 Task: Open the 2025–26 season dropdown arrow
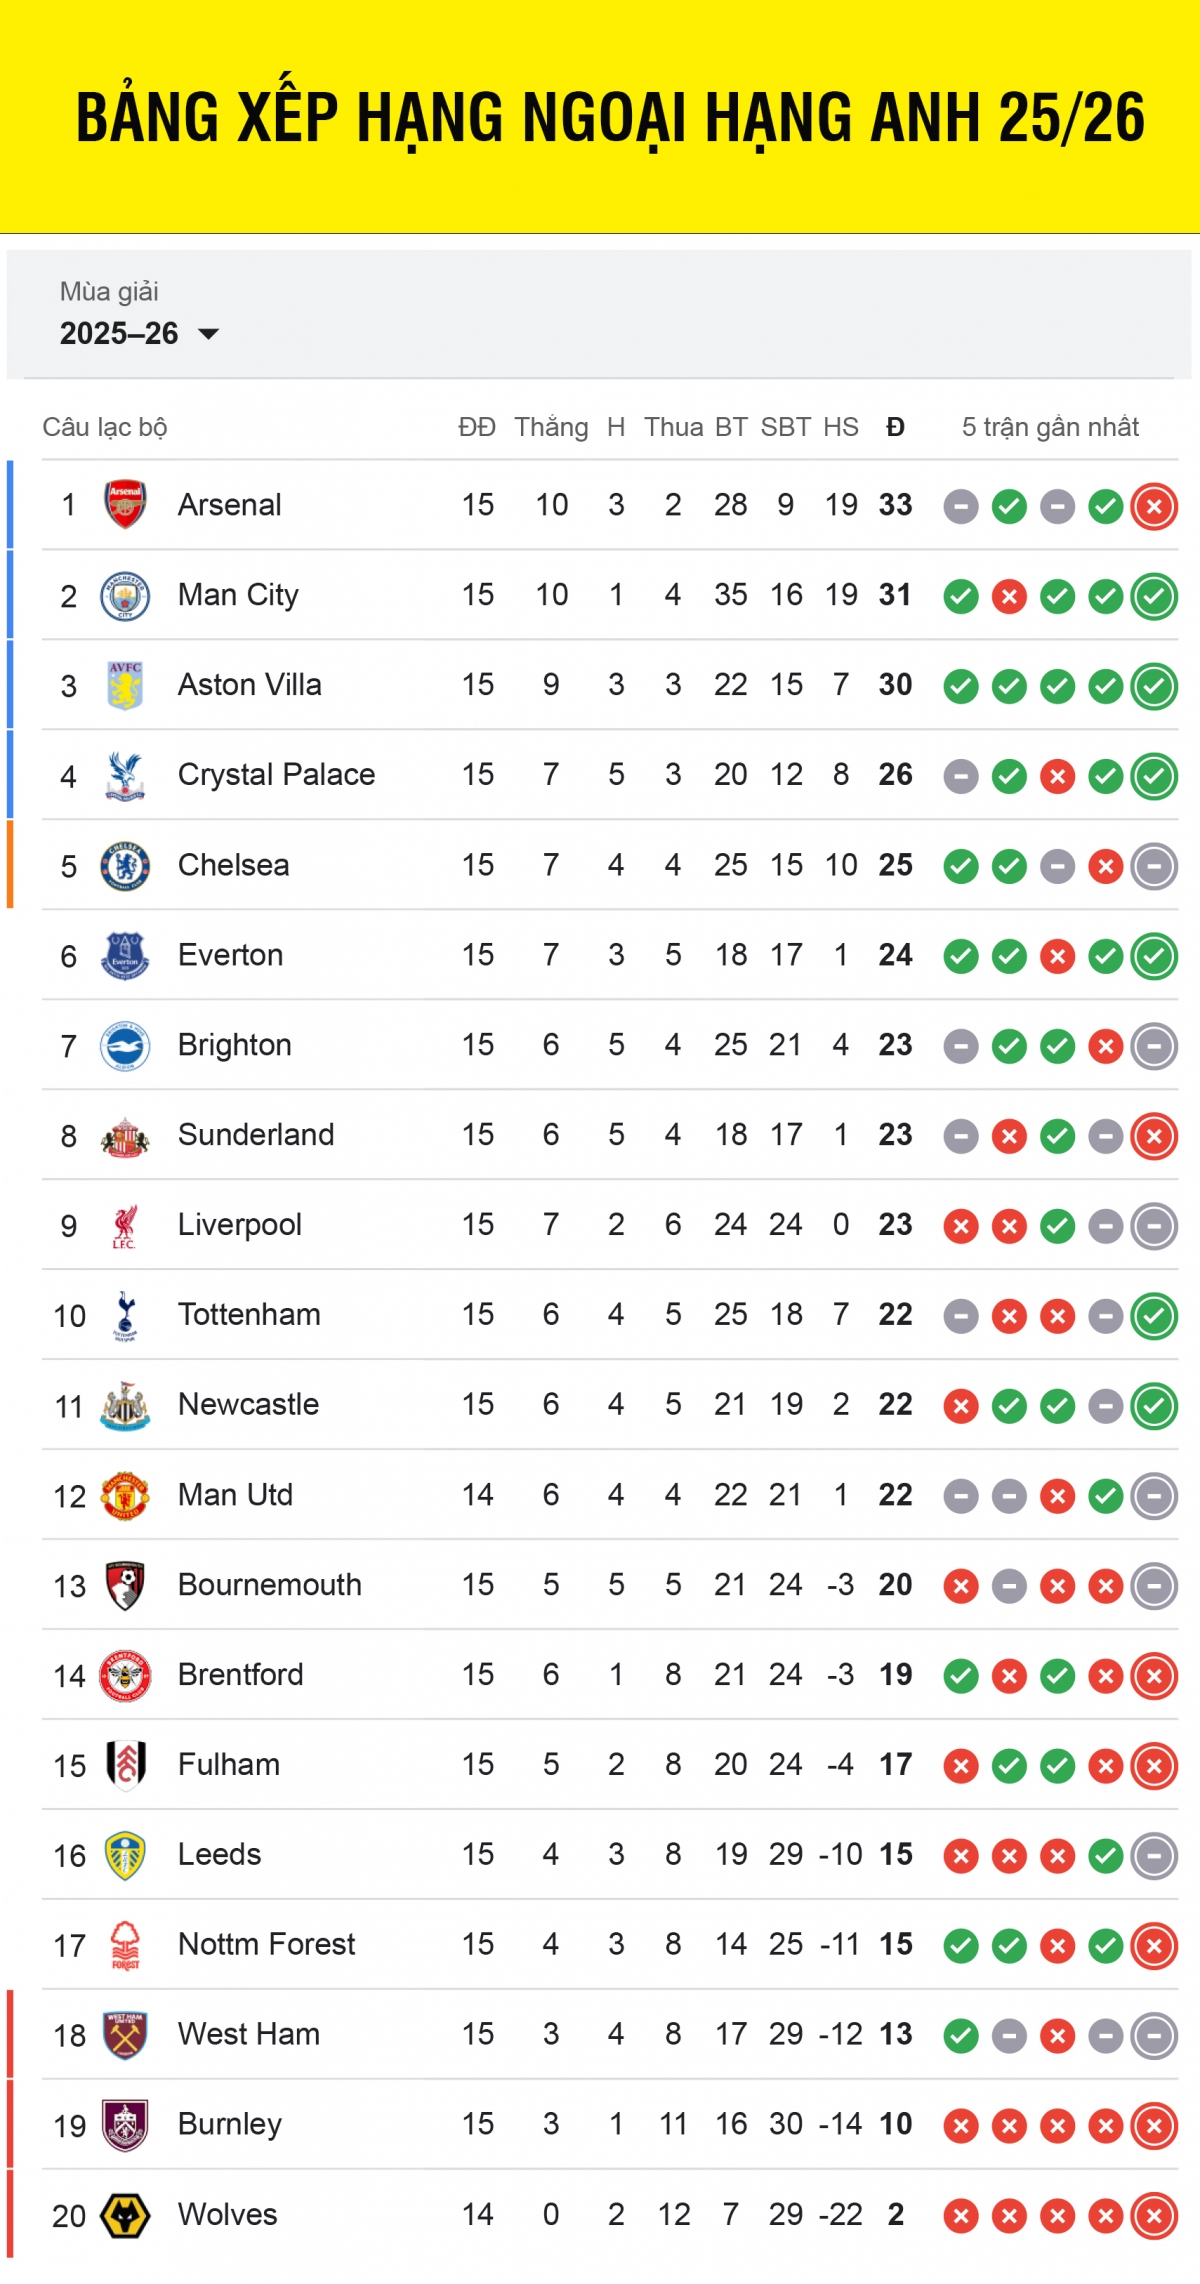pyautogui.click(x=208, y=334)
